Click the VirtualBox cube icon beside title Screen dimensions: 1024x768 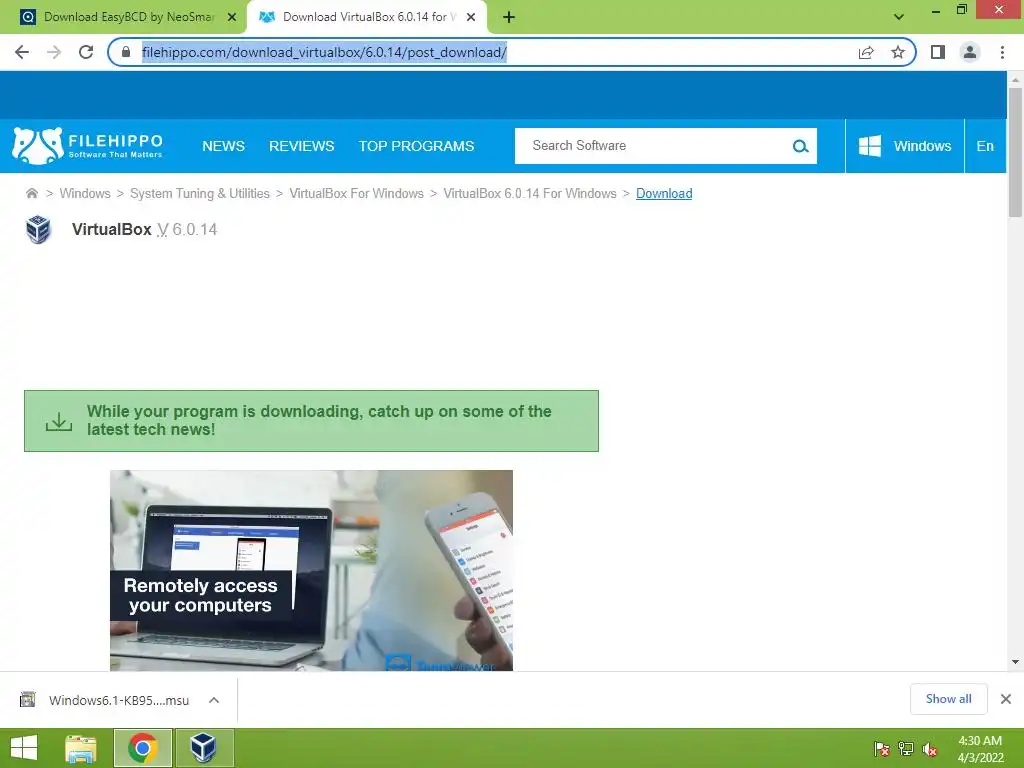point(38,230)
